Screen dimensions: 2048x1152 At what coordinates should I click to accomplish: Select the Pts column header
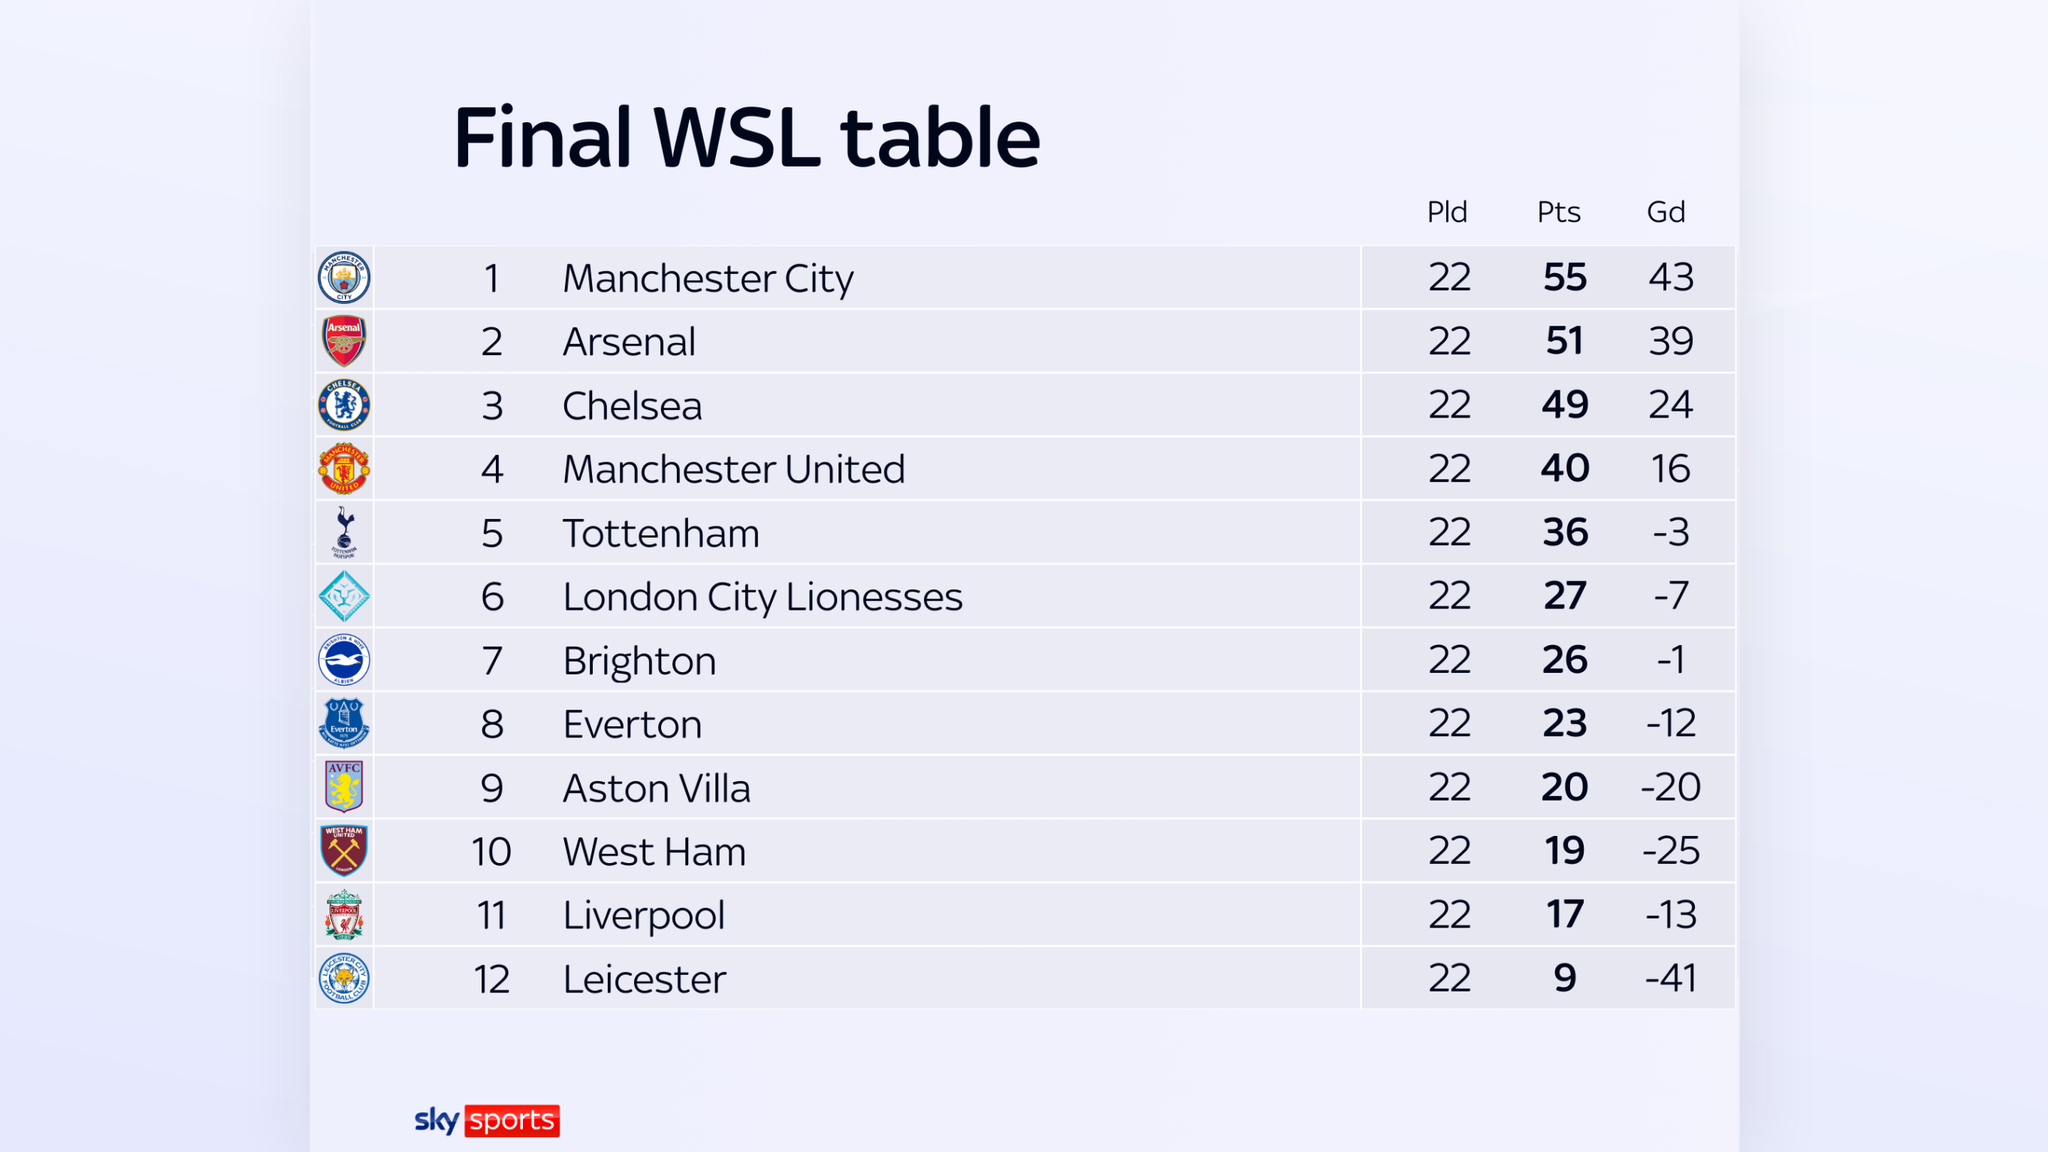point(1559,212)
